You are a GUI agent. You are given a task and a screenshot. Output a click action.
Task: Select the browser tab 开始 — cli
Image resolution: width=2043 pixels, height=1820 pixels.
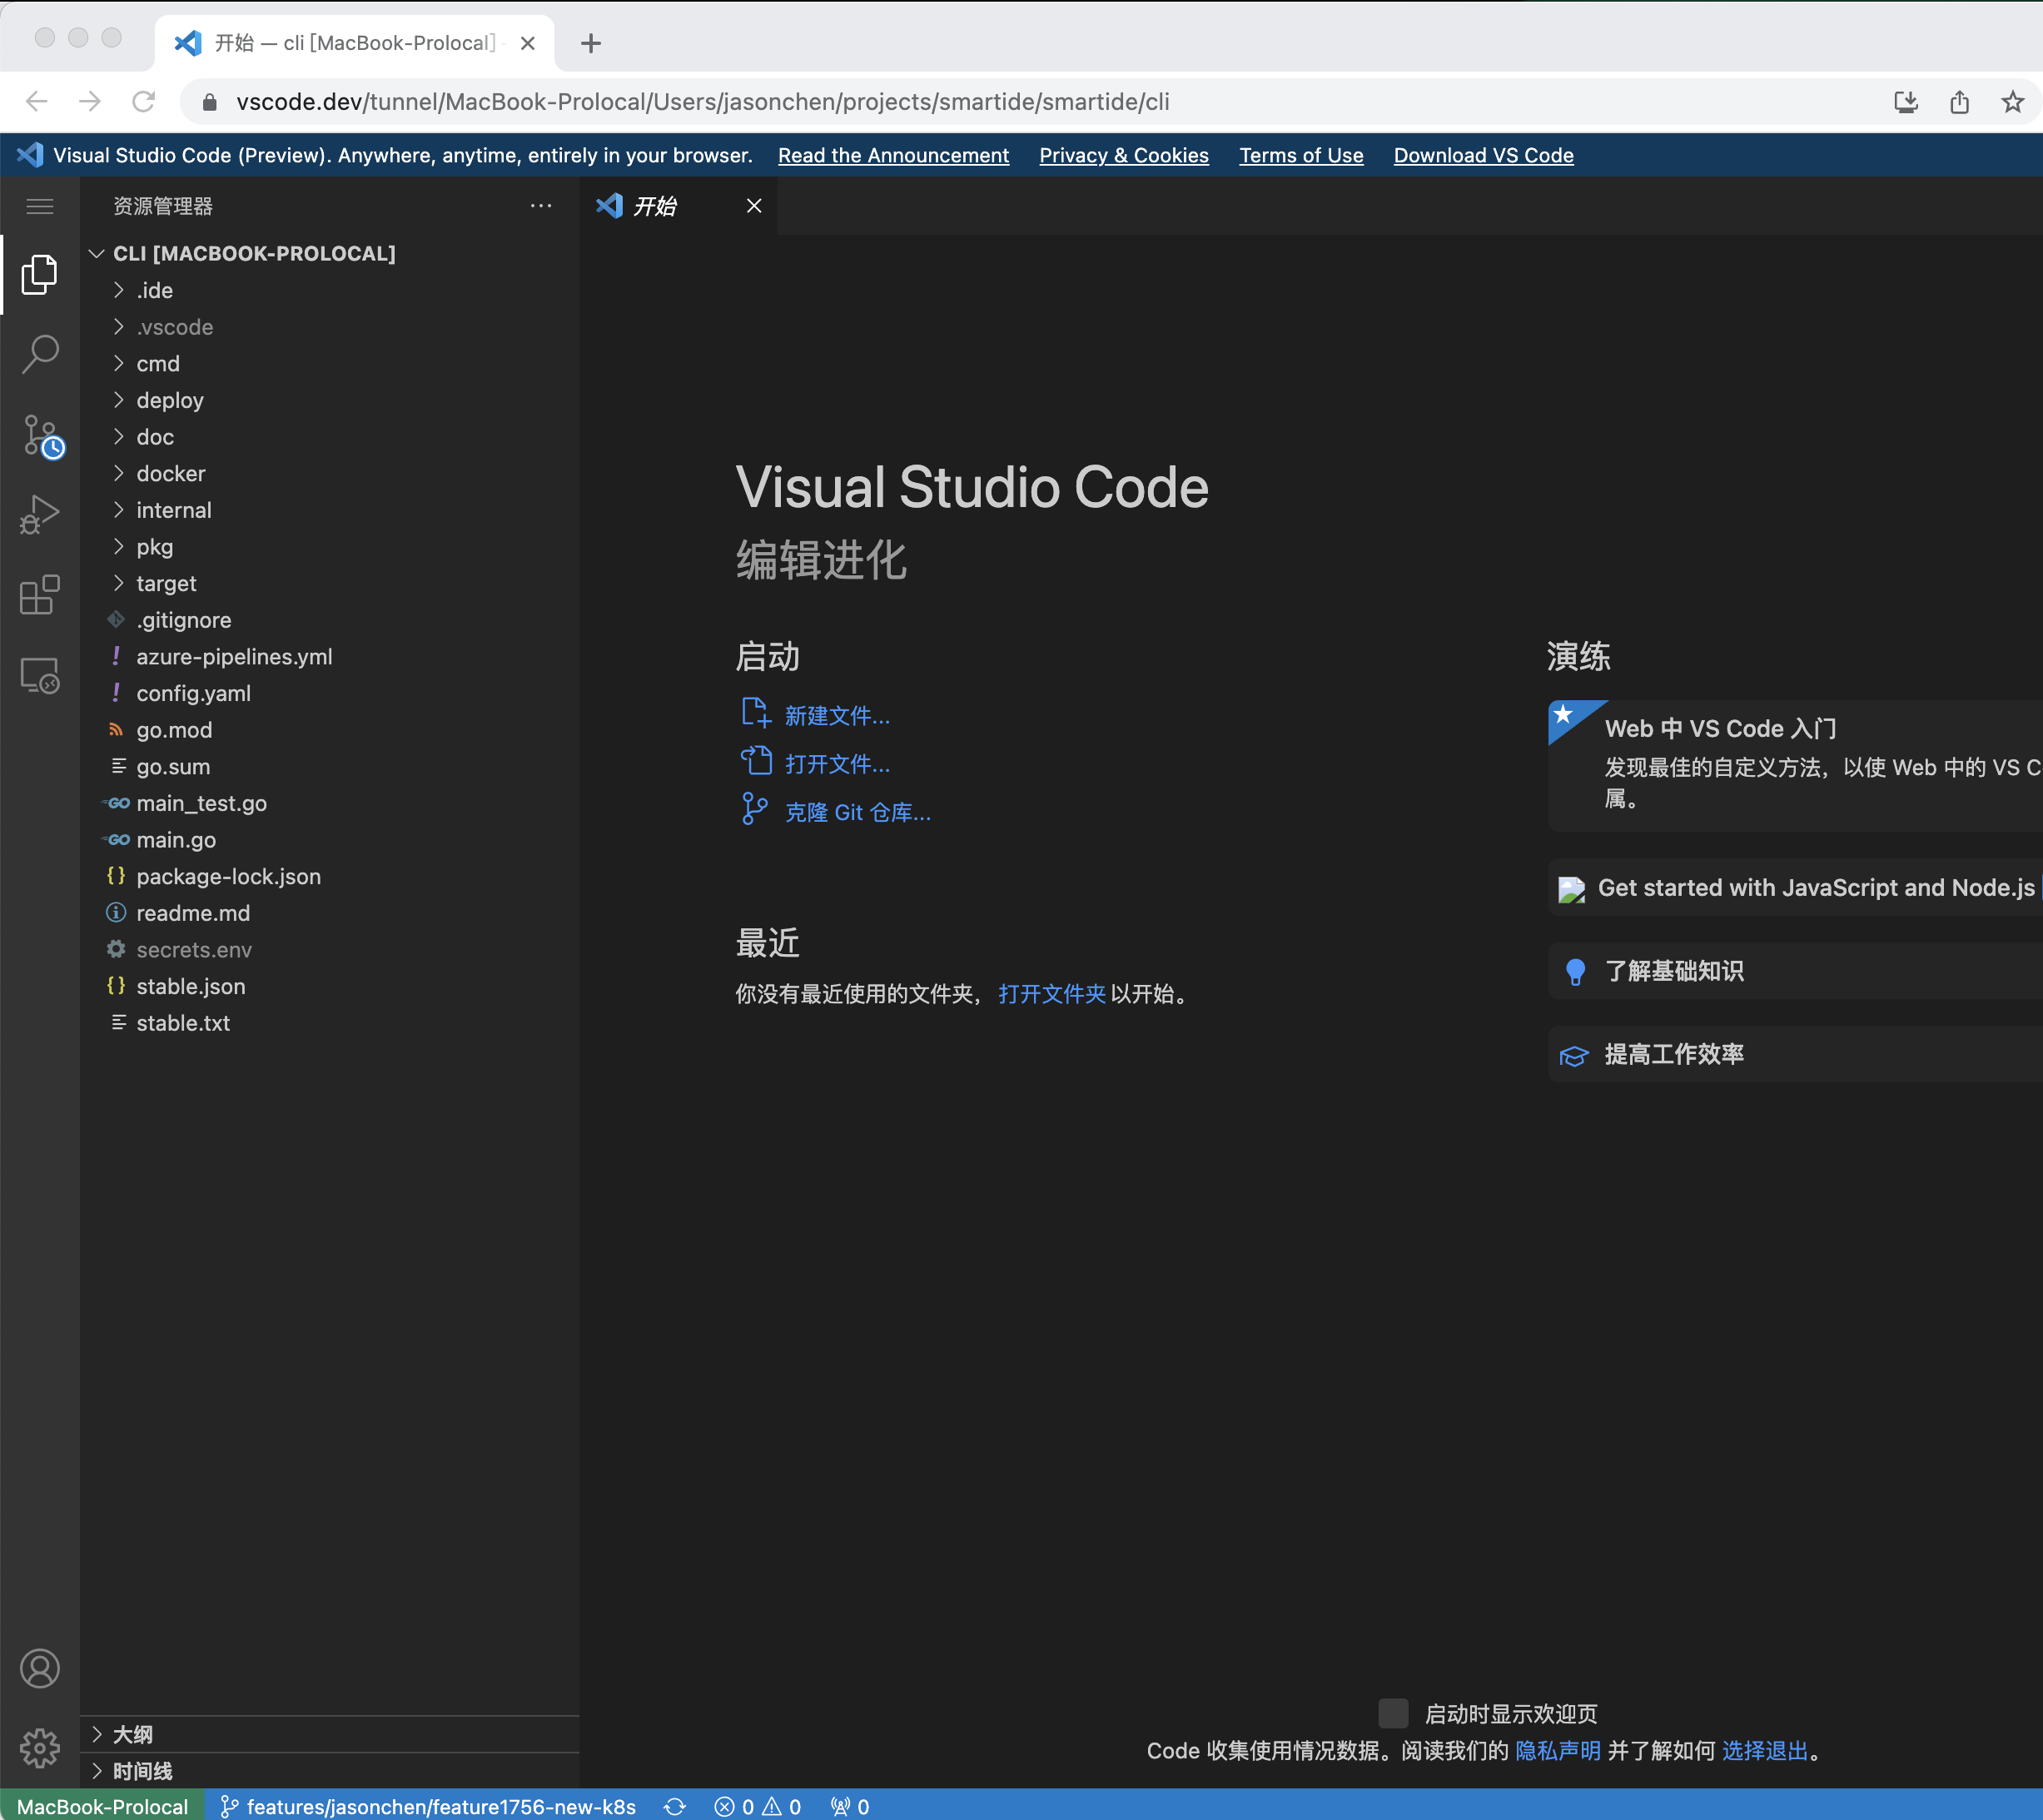pyautogui.click(x=355, y=43)
